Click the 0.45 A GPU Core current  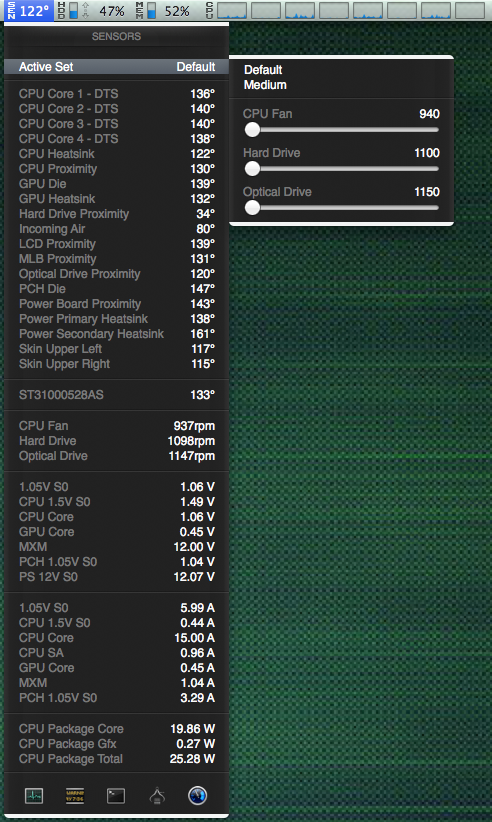click(198, 668)
